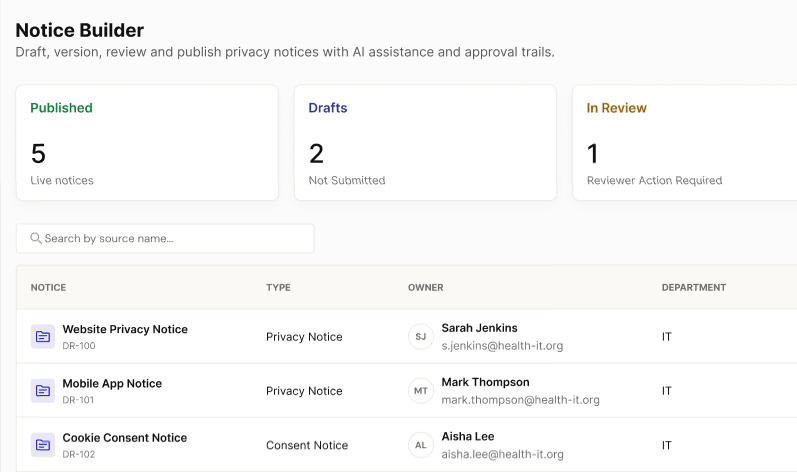Viewport: 797px width, 472px height.
Task: Click email mark.thompson@health-it.org
Action: pyautogui.click(x=520, y=400)
